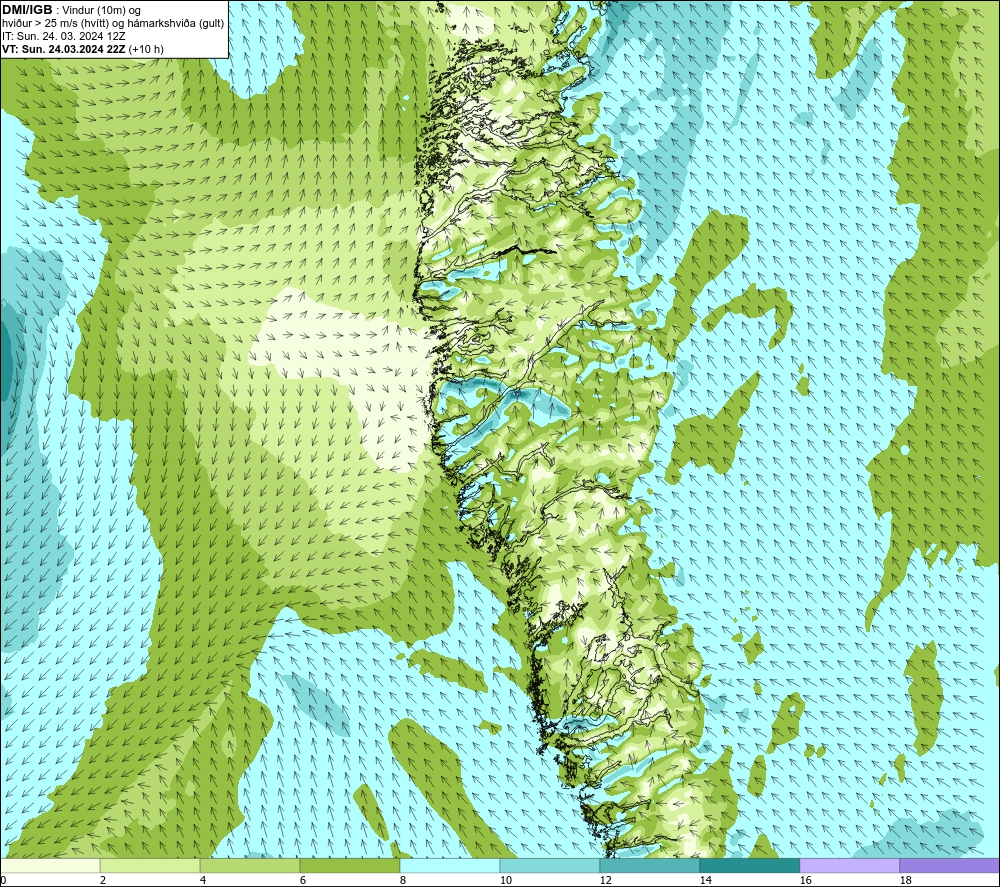Click the "VT: Sun. 24.03.2024 22Z (+10 h)" line

[x=83, y=49]
